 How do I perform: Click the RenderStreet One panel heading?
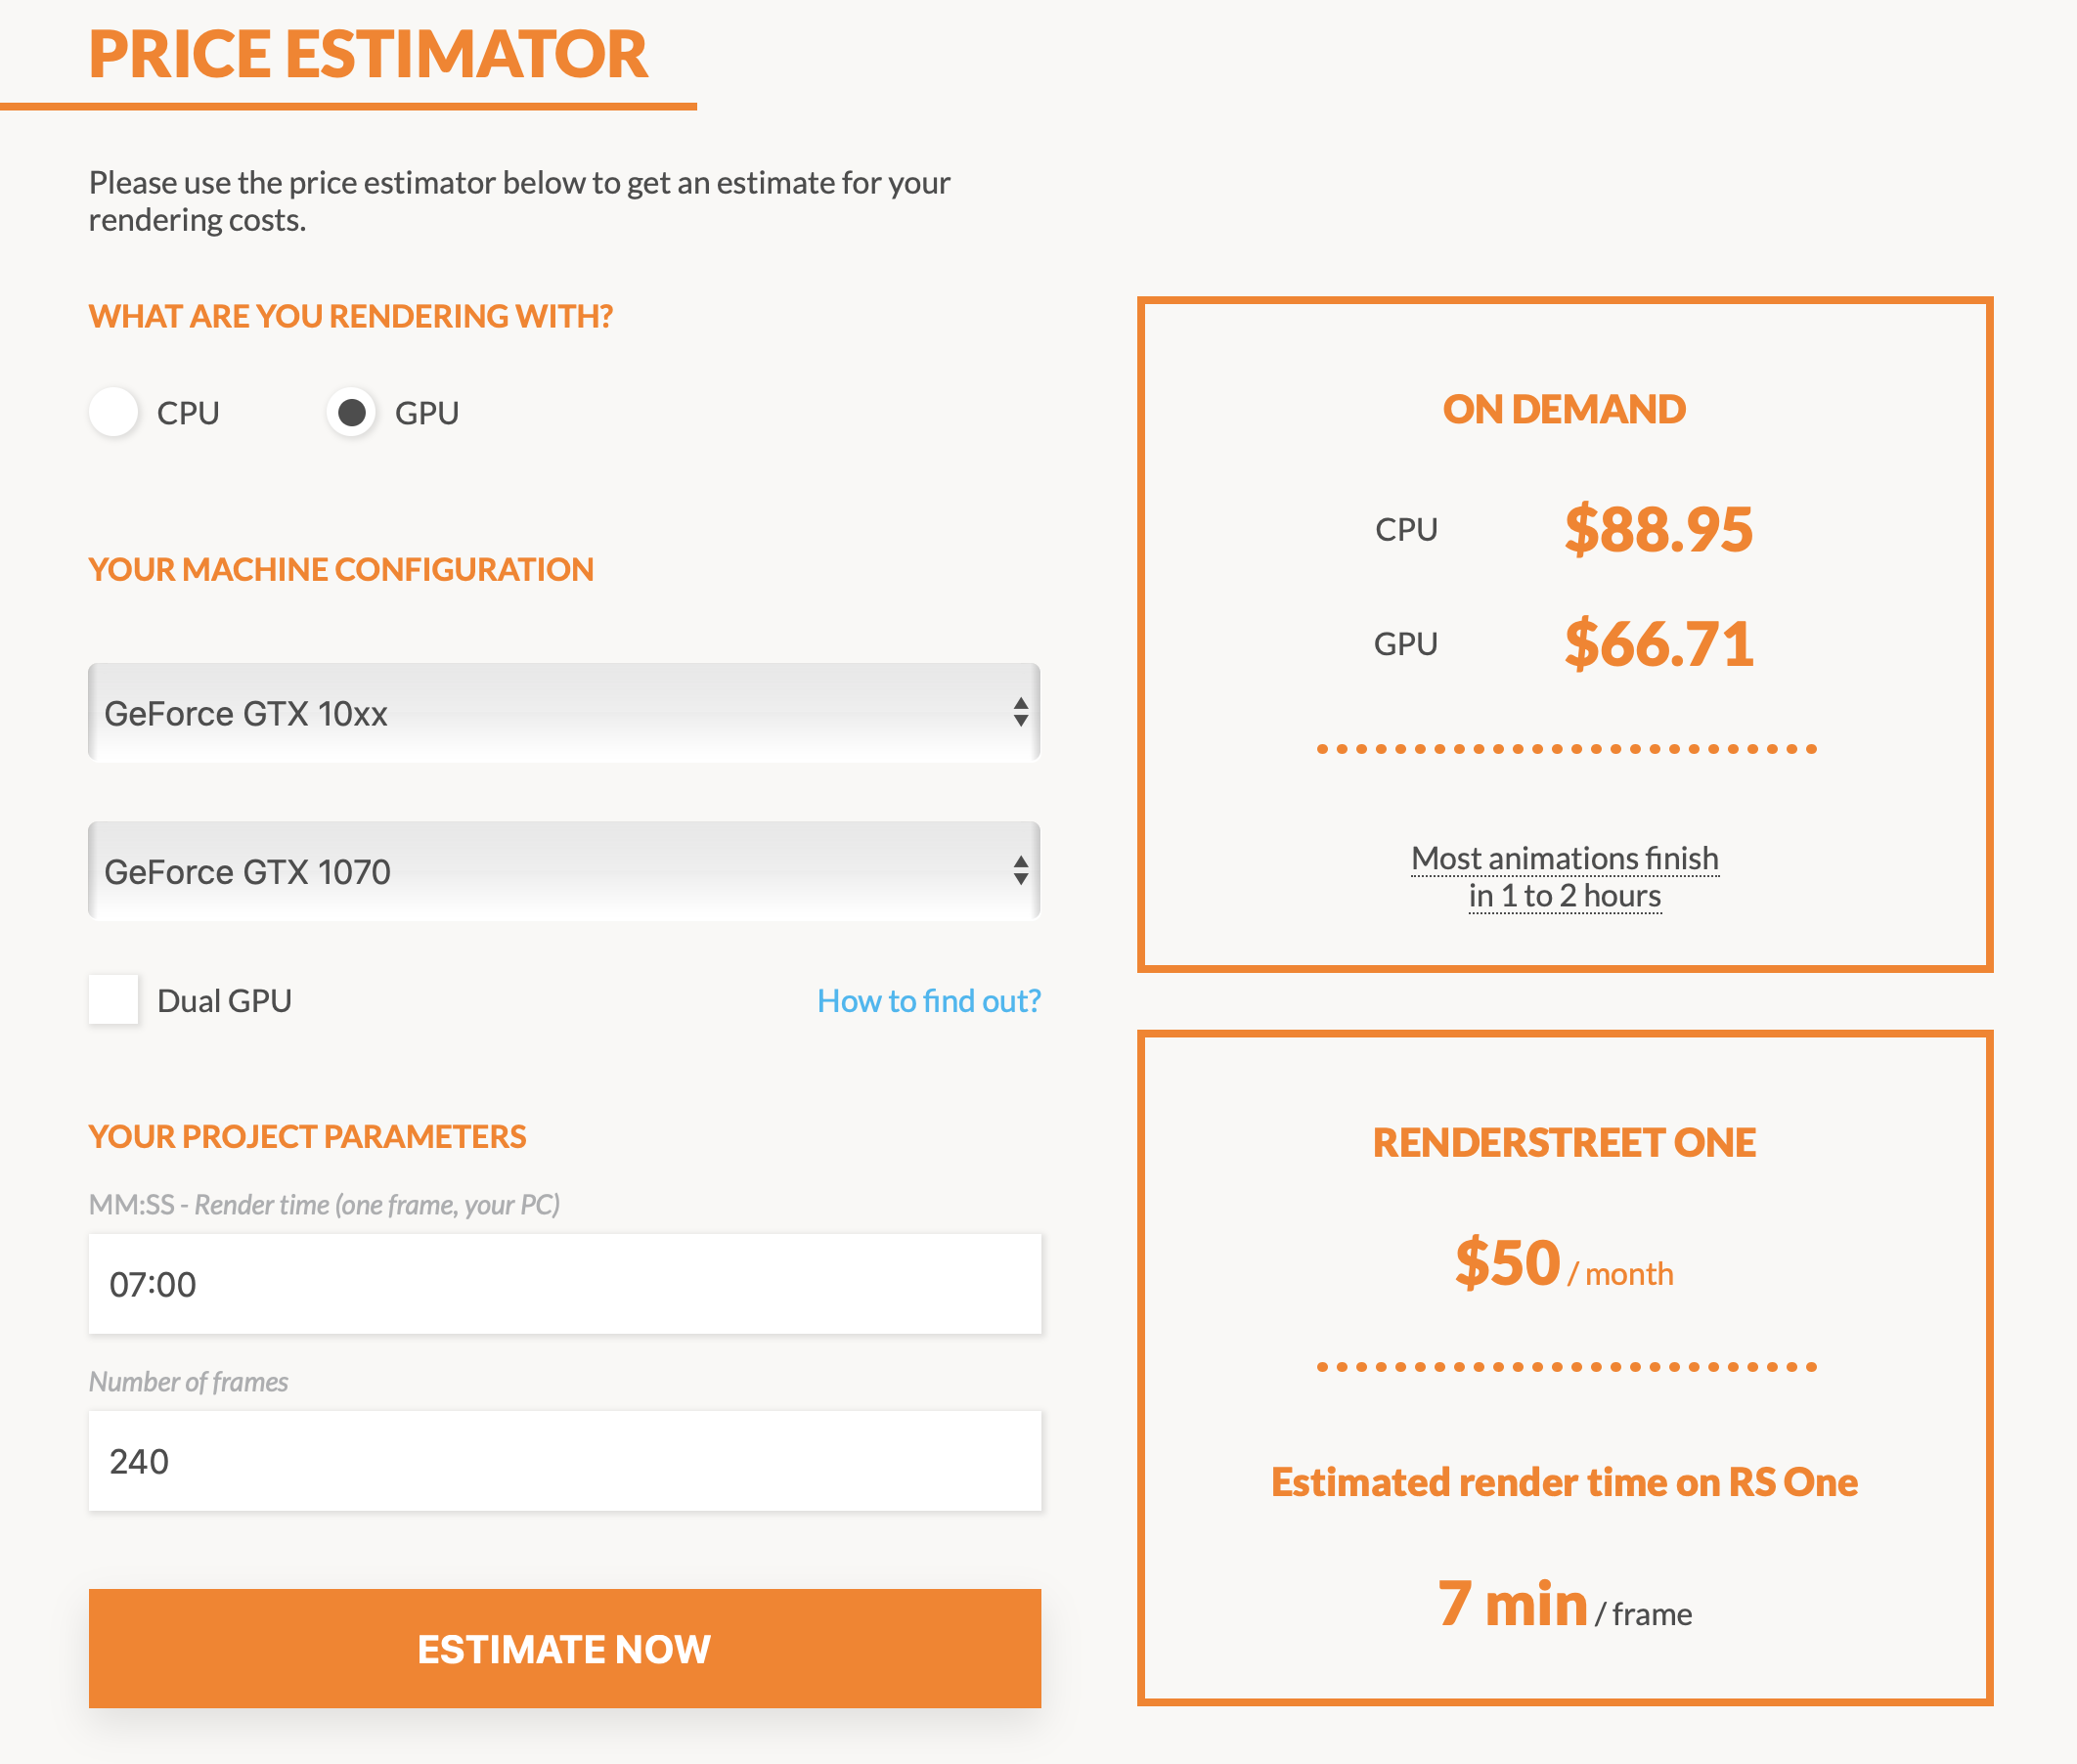[1564, 1143]
